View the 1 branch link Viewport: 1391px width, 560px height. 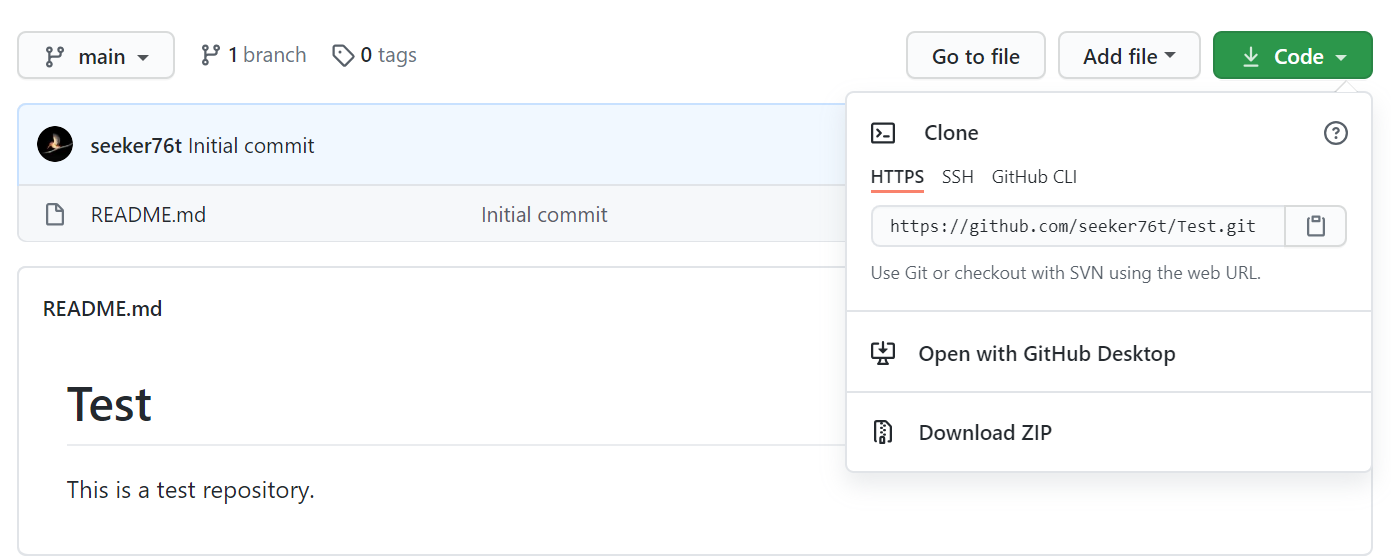(254, 55)
